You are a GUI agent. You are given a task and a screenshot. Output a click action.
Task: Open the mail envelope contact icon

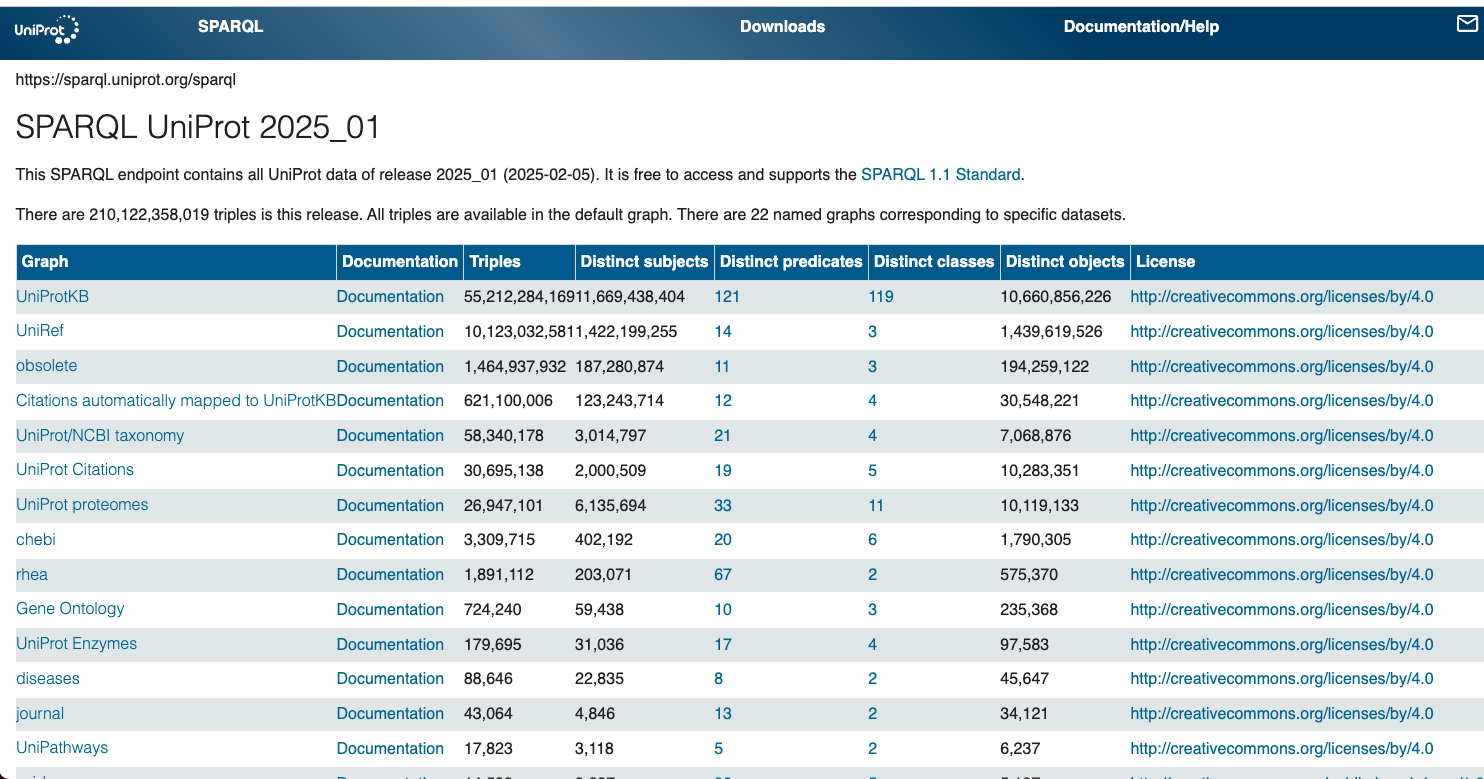tap(1467, 24)
